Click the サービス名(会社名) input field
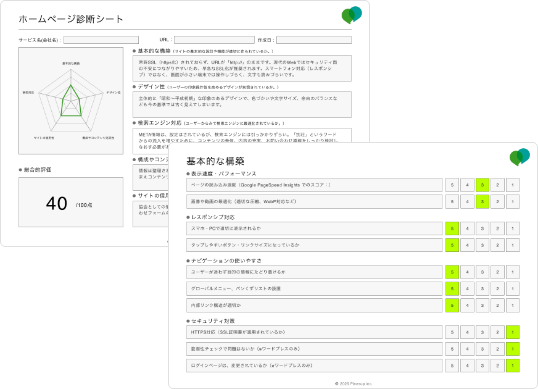Image resolution: width=538 pixels, height=389 pixels. [101, 40]
